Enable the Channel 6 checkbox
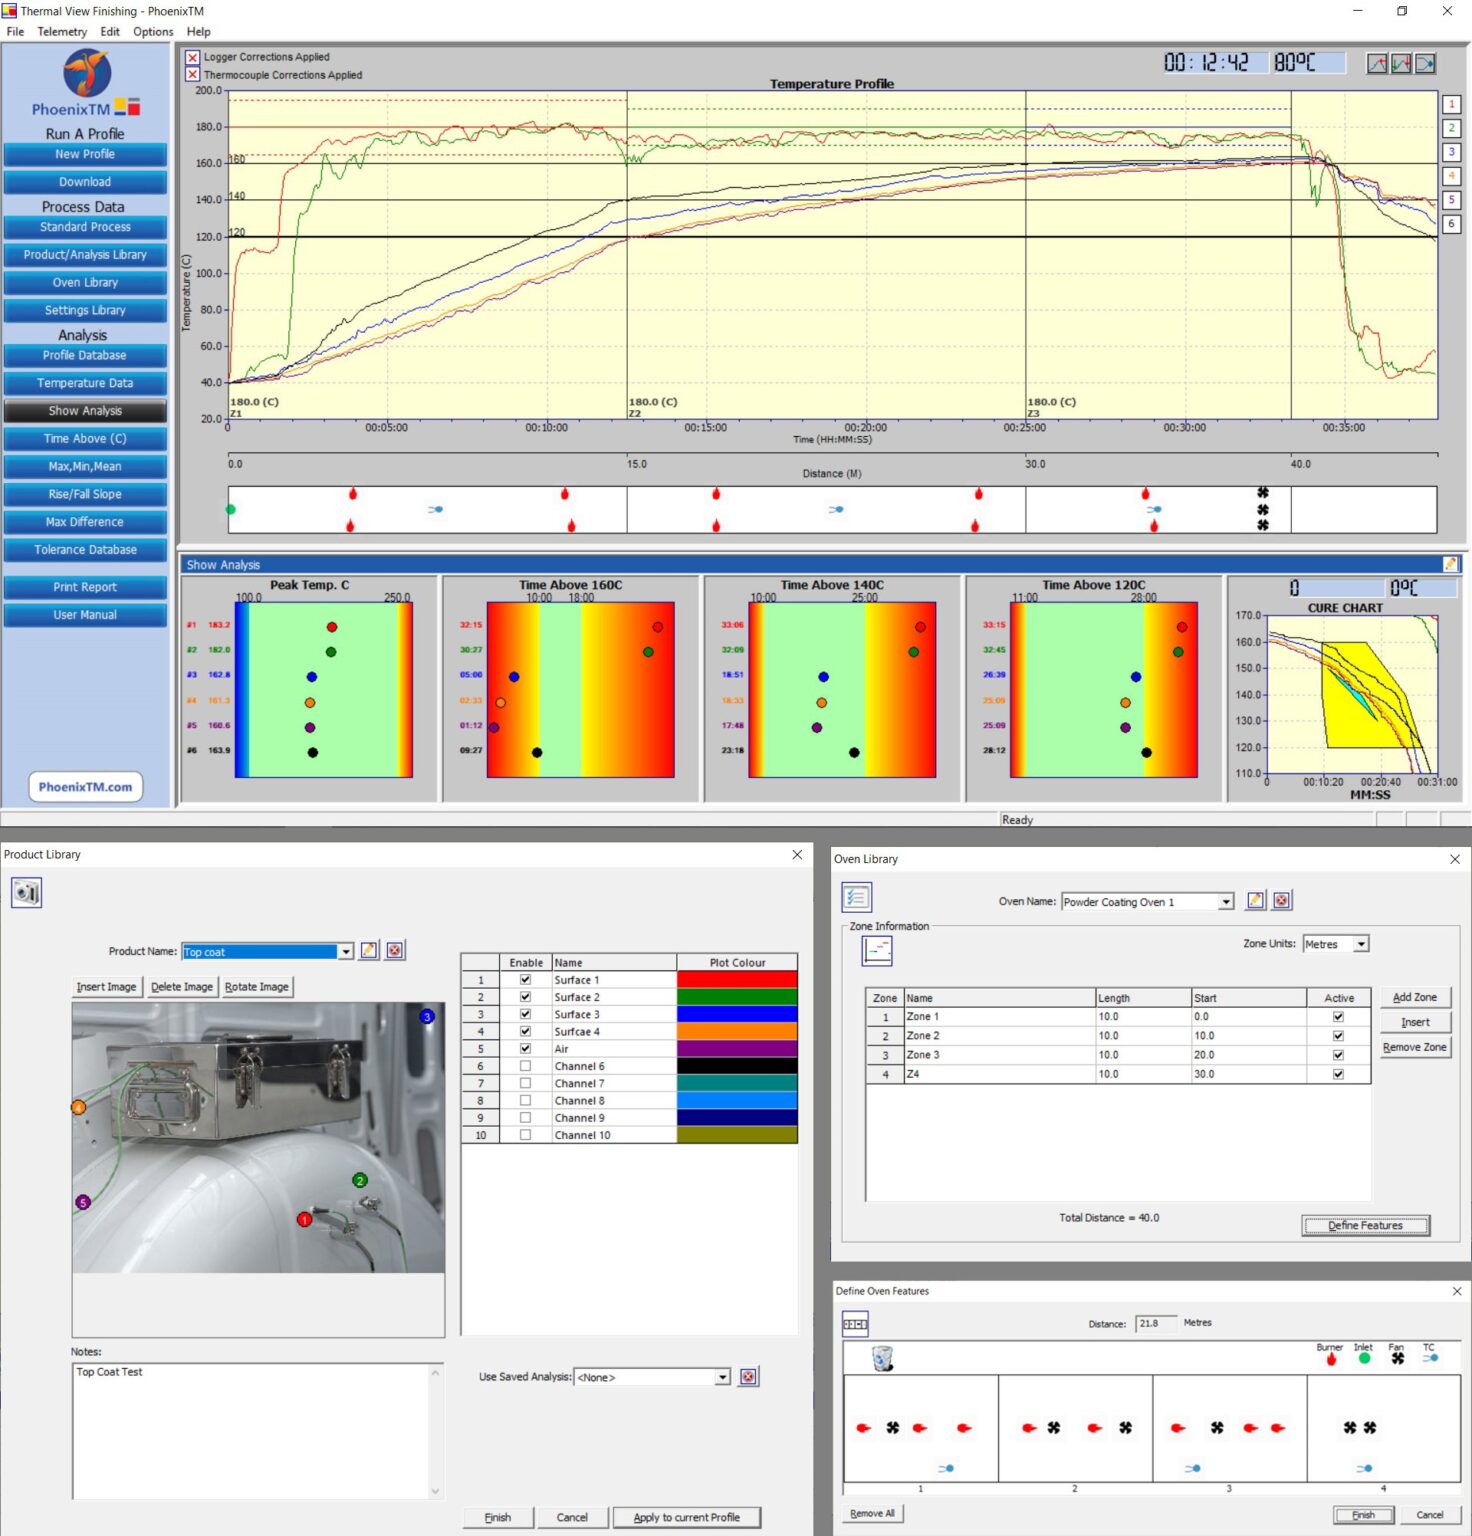 click(x=525, y=1066)
